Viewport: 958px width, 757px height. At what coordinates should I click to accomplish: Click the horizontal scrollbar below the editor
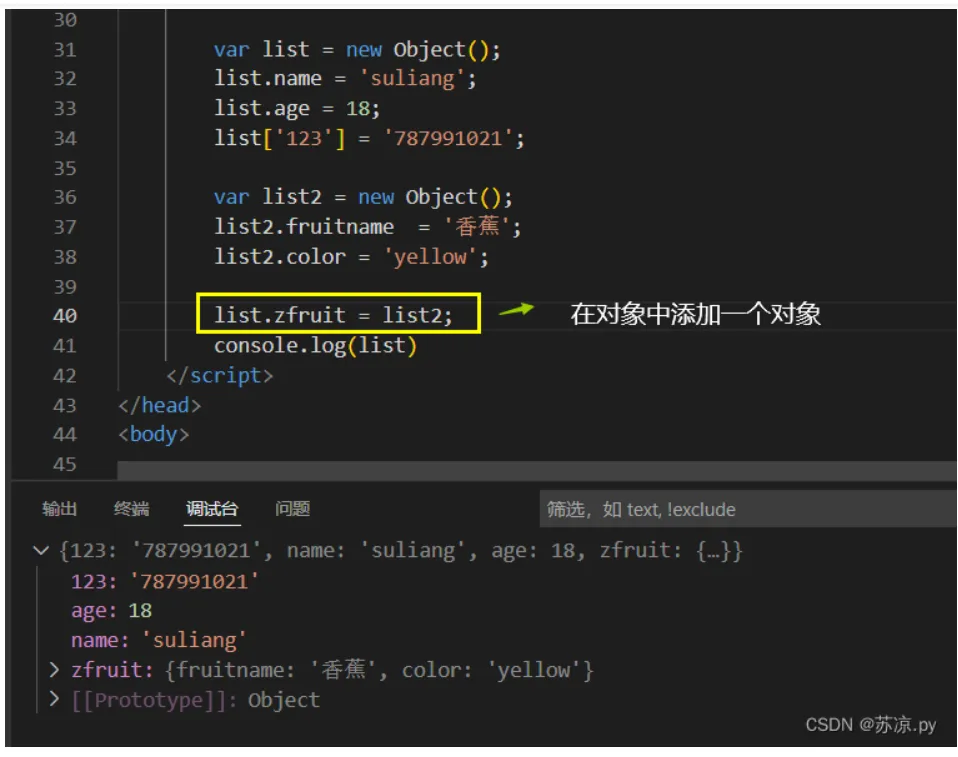coord(536,470)
